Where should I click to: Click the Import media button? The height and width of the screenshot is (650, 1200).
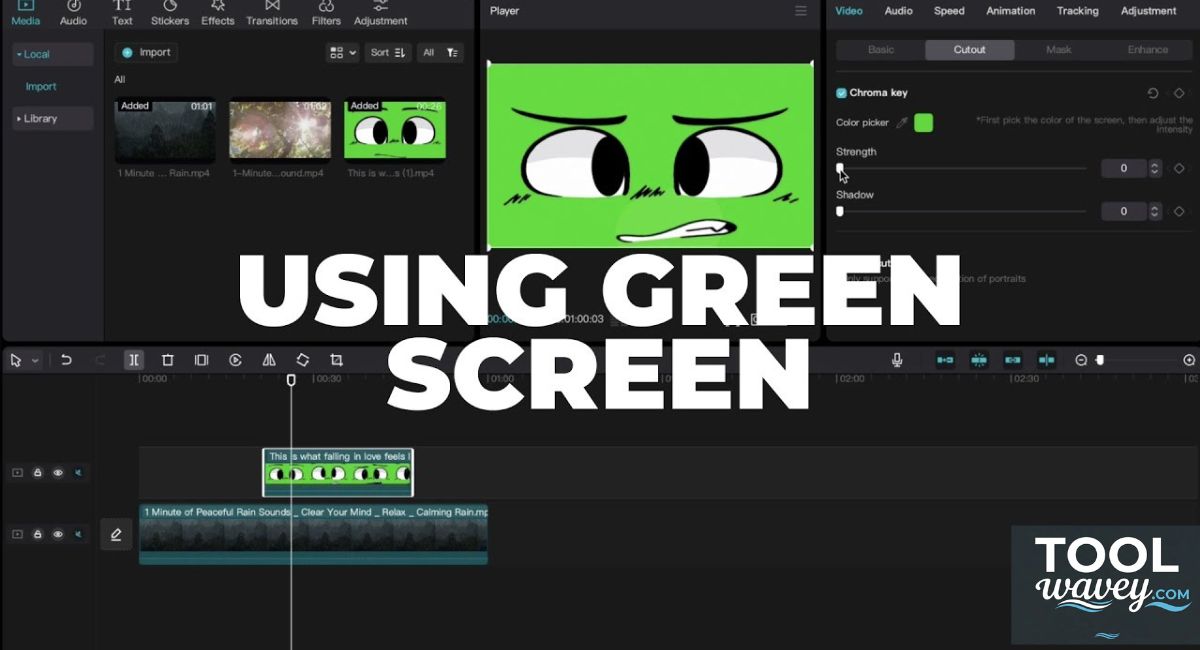click(x=146, y=52)
